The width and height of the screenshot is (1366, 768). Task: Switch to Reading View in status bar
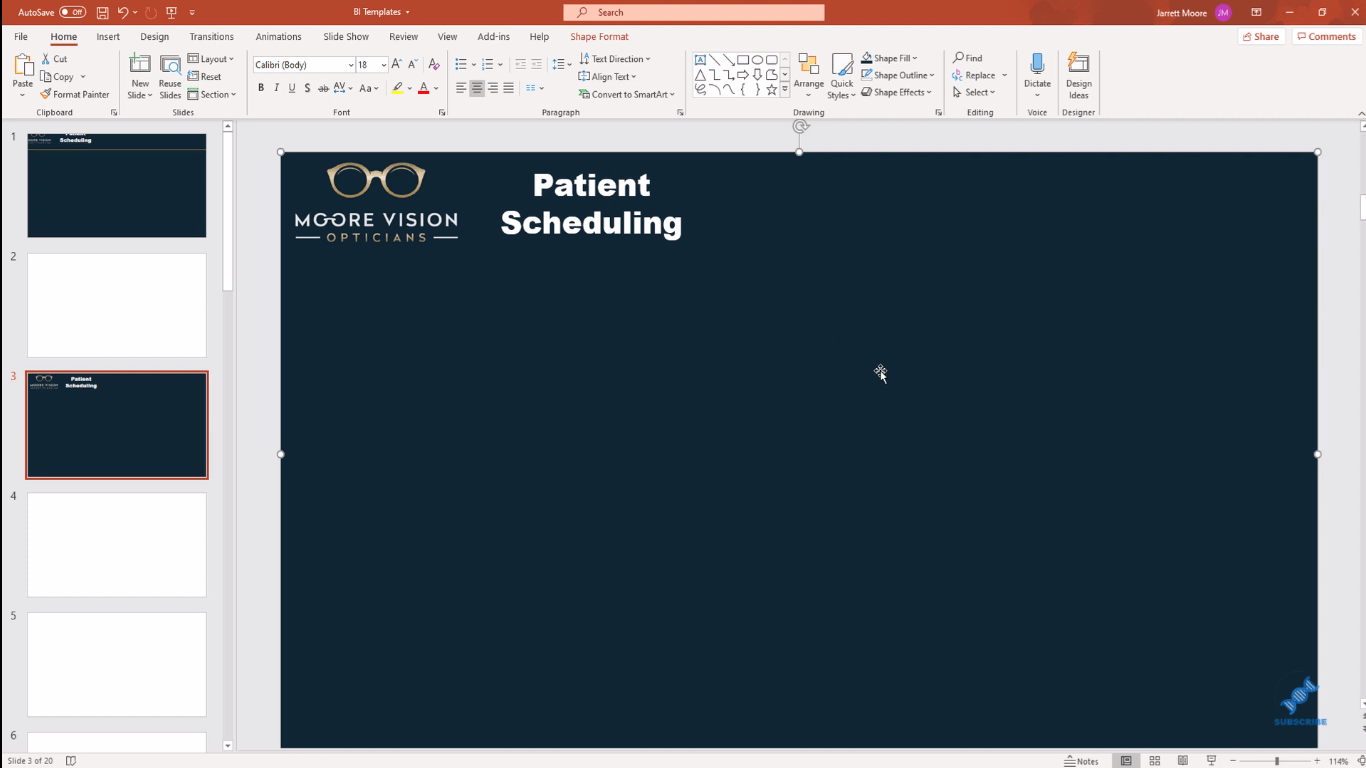point(1183,761)
